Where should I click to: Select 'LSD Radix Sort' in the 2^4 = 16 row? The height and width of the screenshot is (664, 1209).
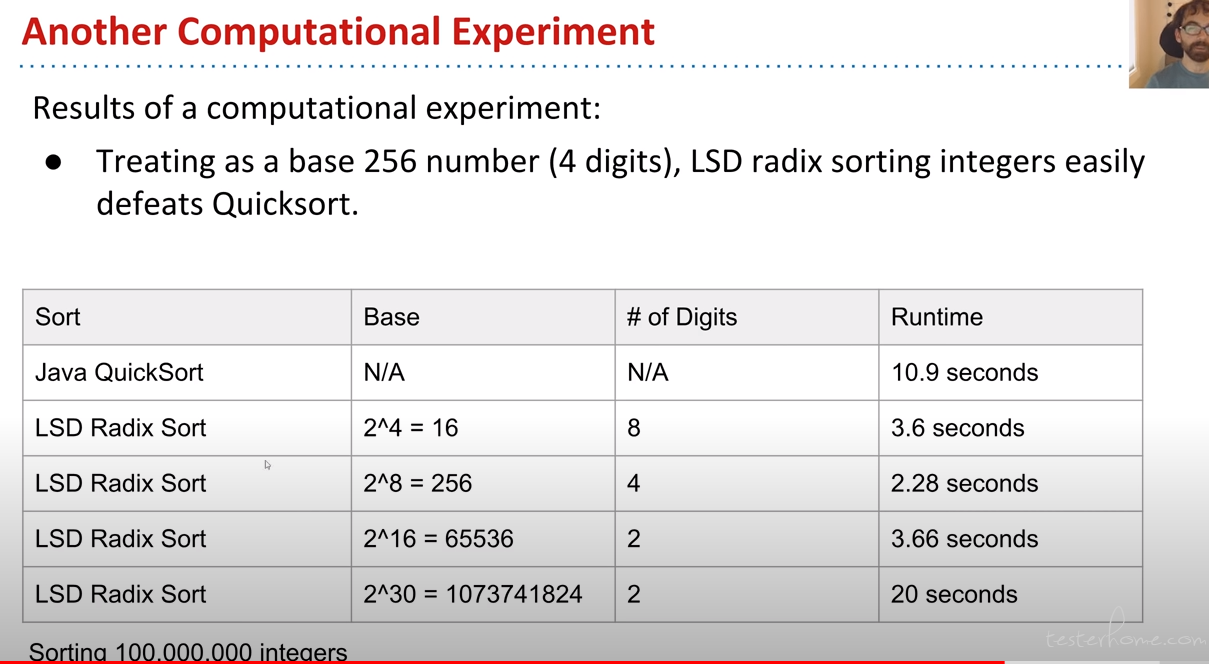point(187,428)
